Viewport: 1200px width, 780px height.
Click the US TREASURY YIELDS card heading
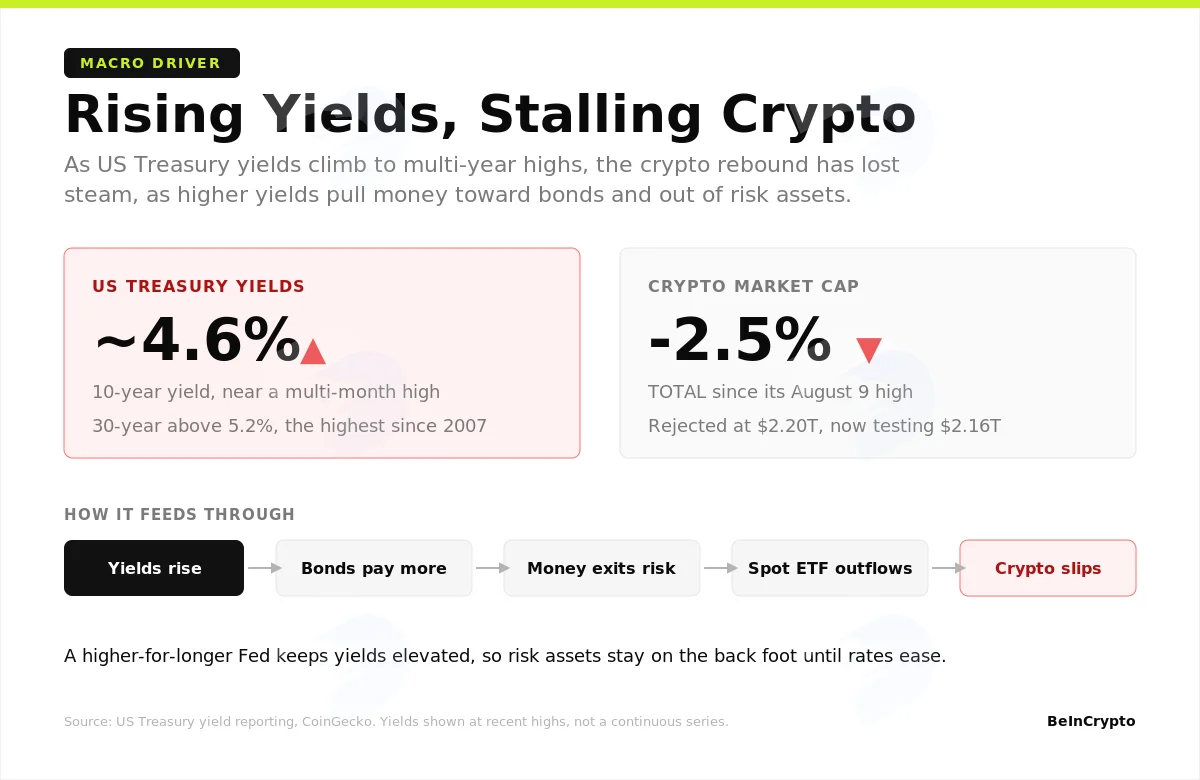198,286
